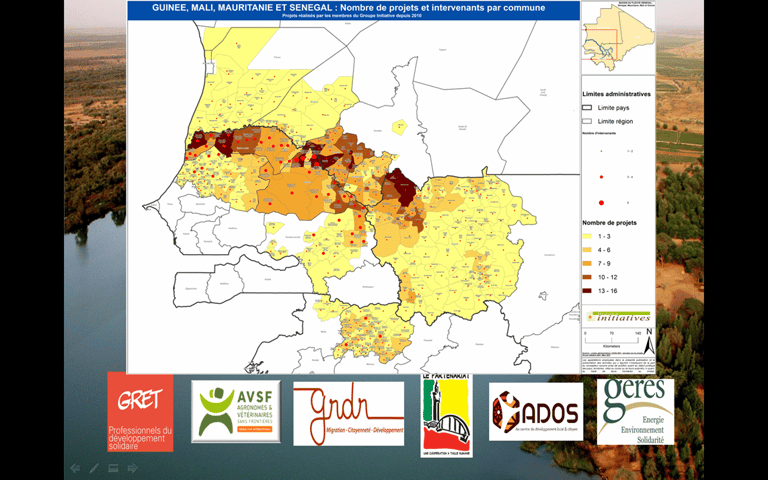Click the 10 - 12 projects color swatch
Viewport: 768px width, 480px height.
point(587,277)
